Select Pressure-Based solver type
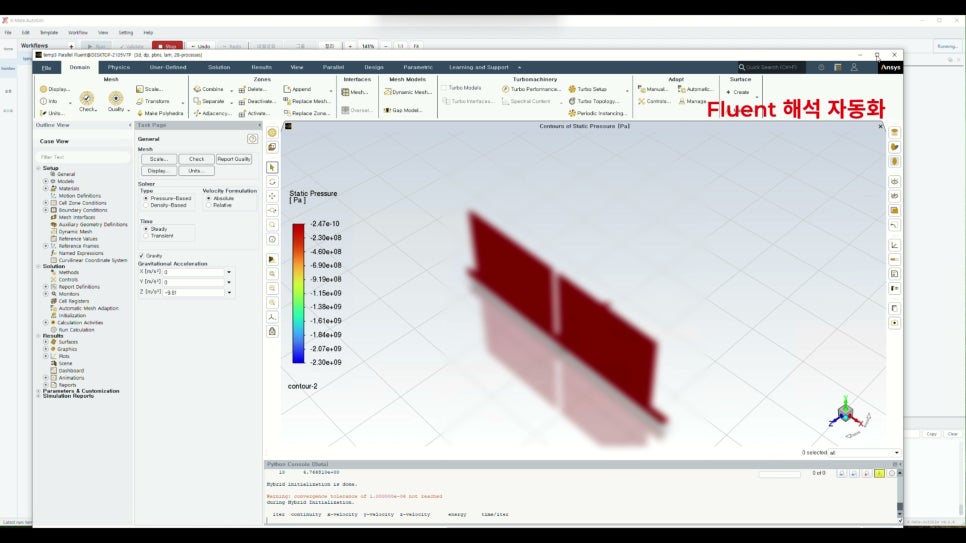Screen dimensions: 966x543 [146, 198]
